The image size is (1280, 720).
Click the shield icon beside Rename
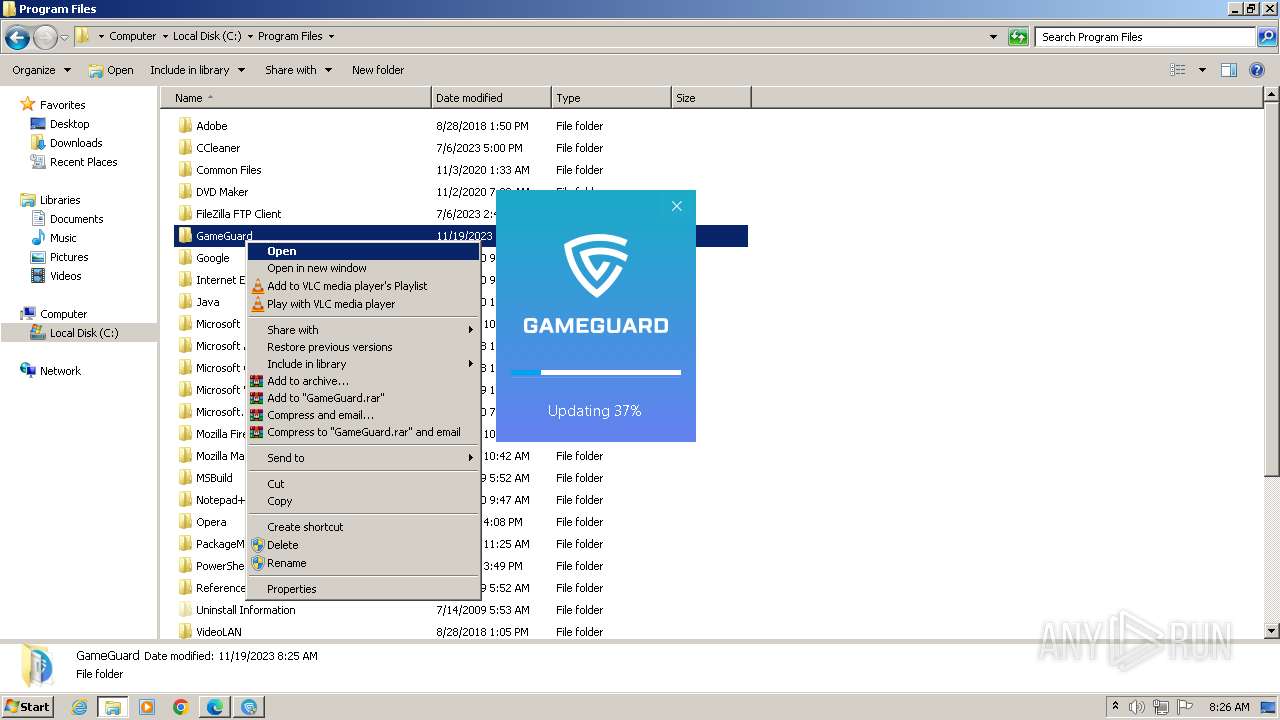click(257, 563)
